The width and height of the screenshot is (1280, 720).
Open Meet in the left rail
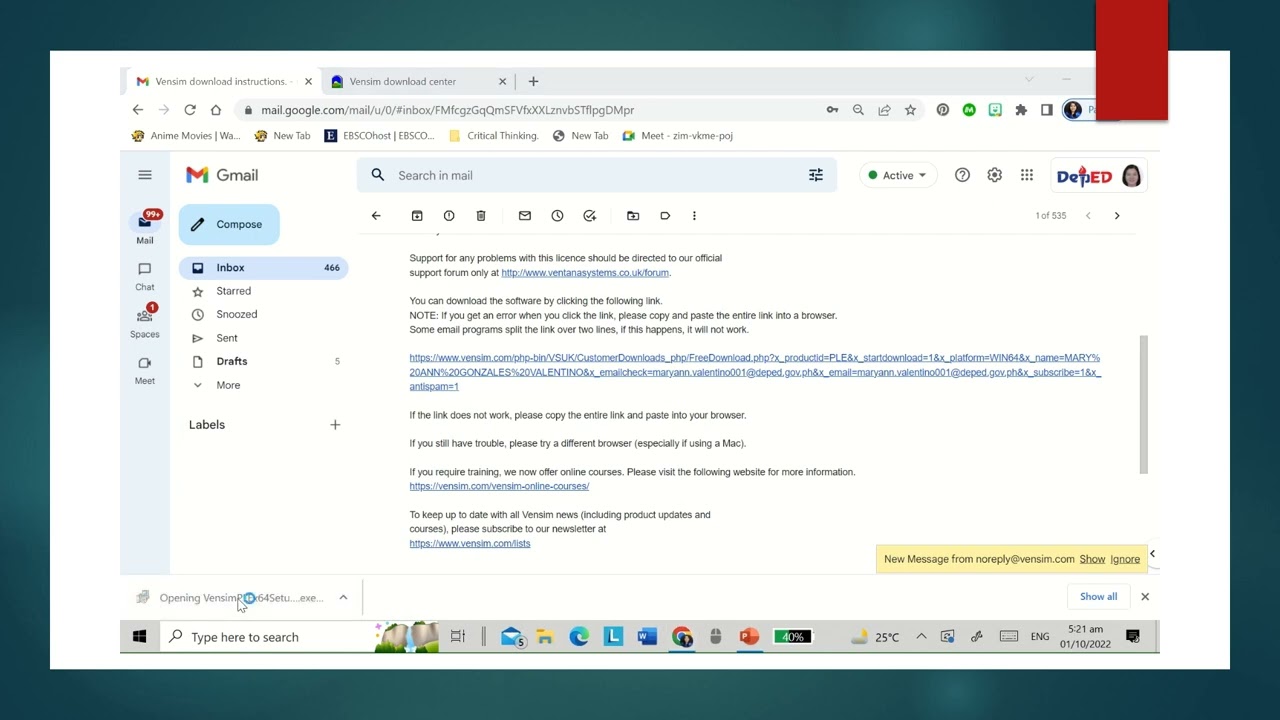point(145,370)
